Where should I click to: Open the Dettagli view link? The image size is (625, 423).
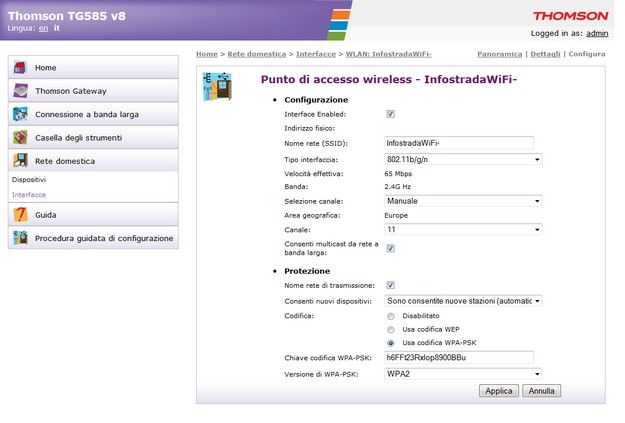pos(545,54)
